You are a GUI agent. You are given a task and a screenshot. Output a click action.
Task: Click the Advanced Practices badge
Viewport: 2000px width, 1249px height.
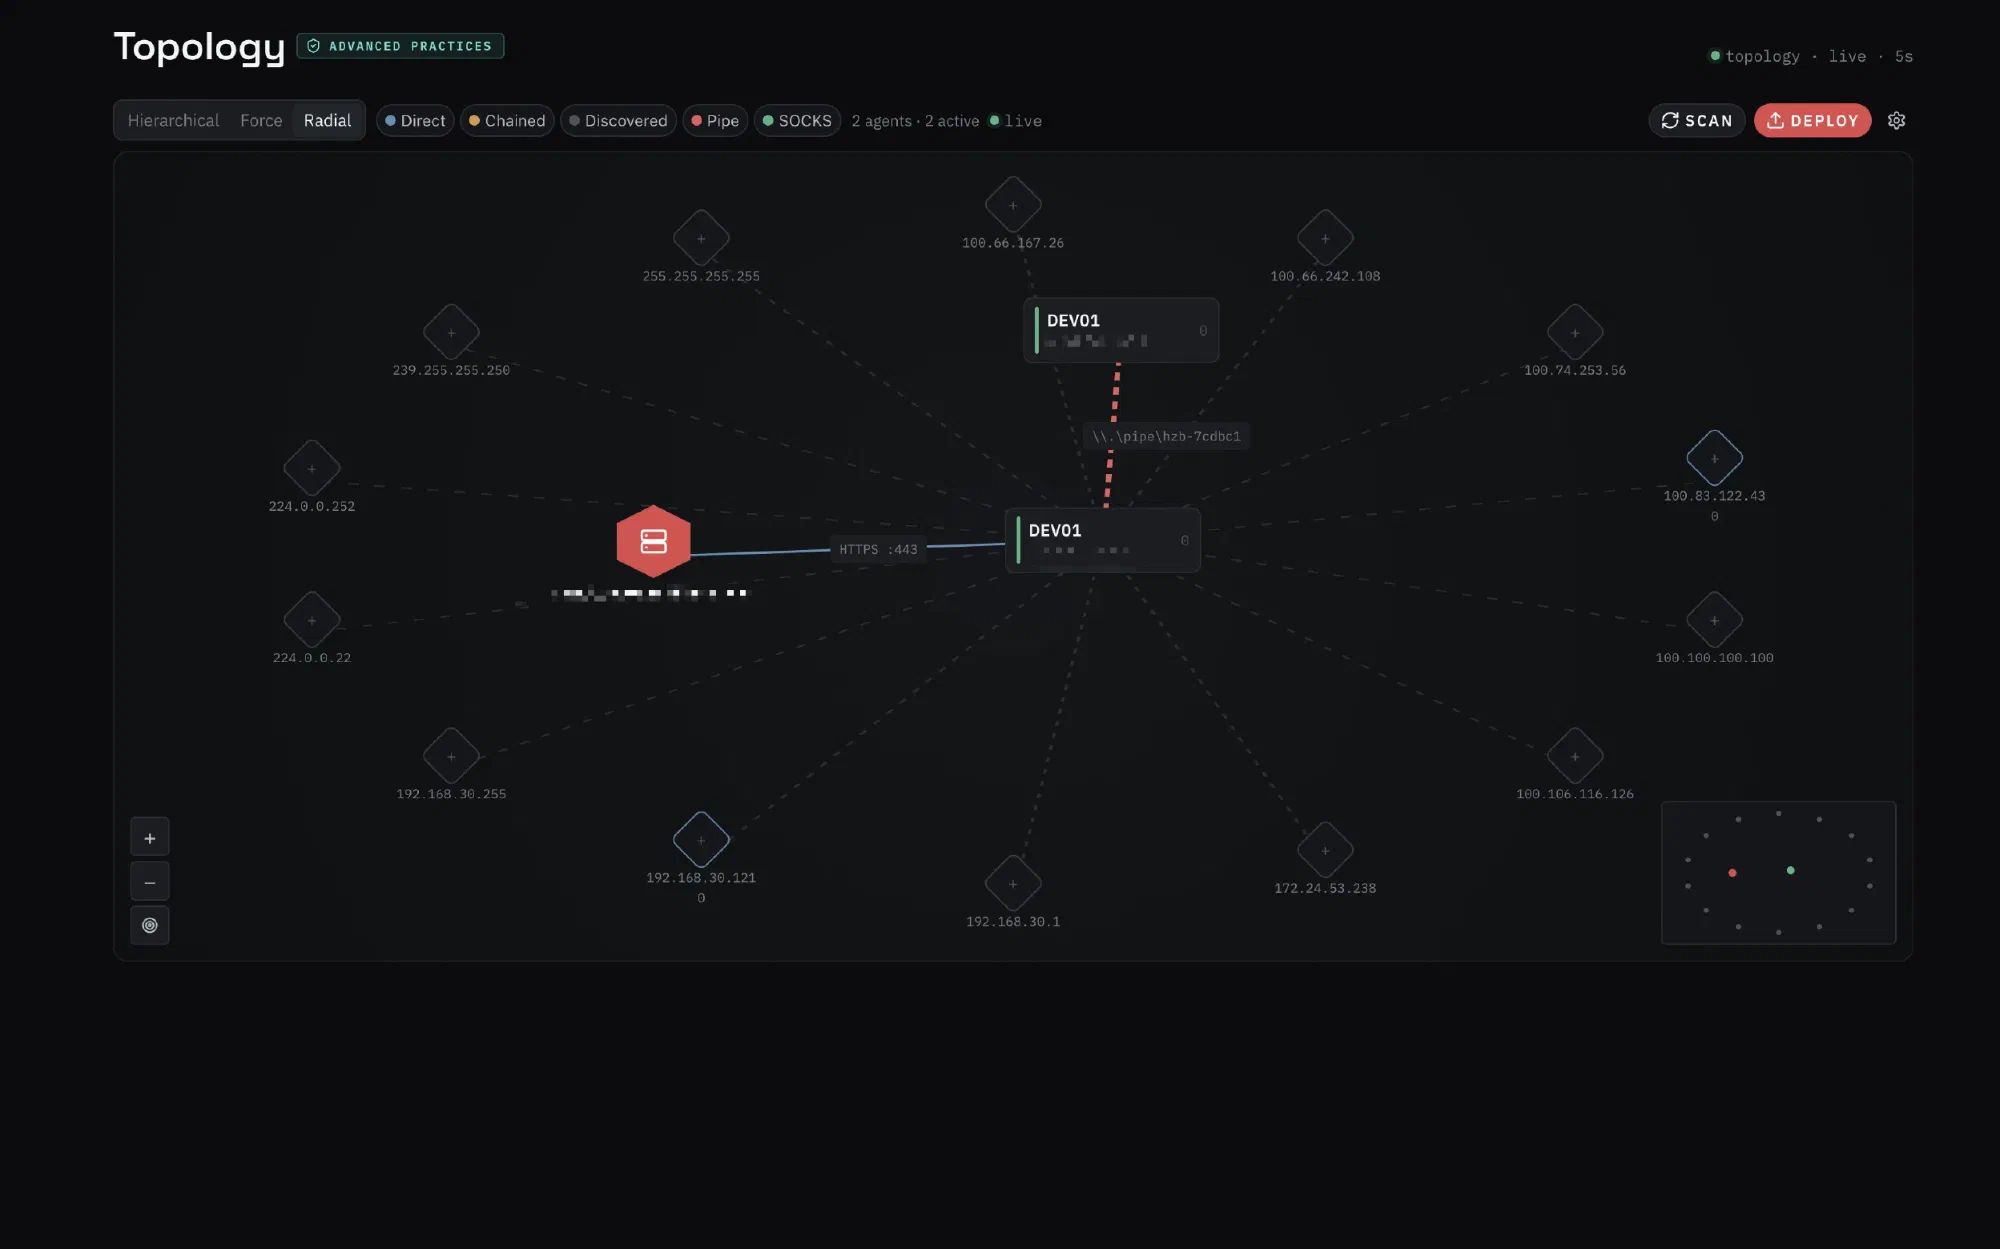[x=400, y=46]
